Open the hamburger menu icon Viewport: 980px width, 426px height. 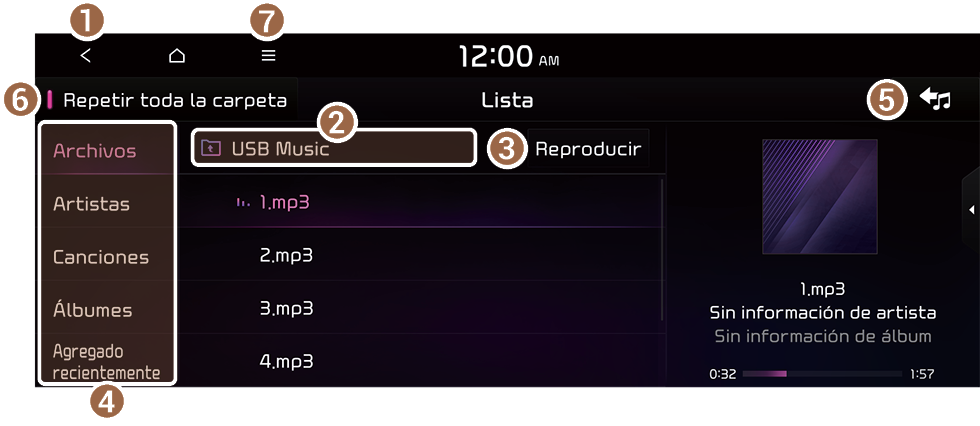tap(268, 56)
